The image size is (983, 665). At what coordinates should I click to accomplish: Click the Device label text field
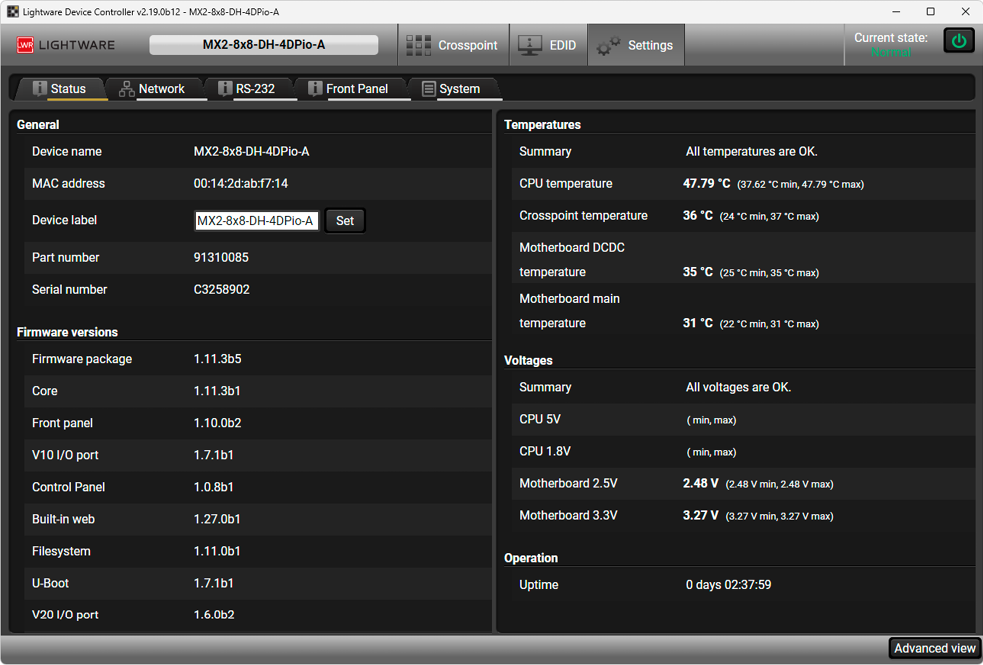[x=256, y=221]
